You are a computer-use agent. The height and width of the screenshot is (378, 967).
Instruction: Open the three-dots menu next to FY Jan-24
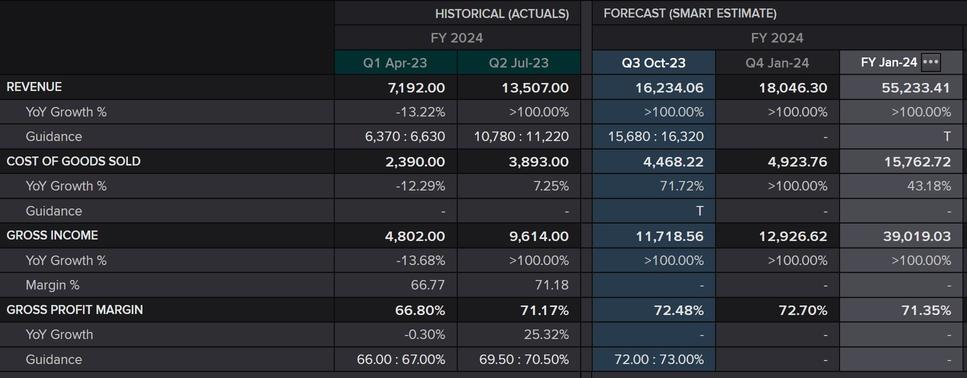931,62
